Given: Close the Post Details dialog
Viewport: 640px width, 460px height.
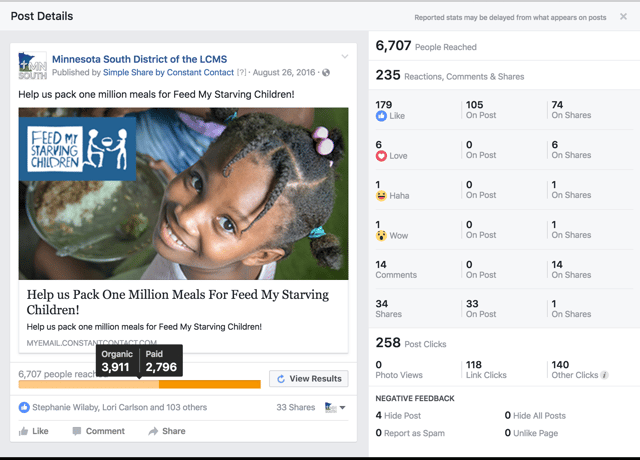Looking at the screenshot, I should pos(623,16).
